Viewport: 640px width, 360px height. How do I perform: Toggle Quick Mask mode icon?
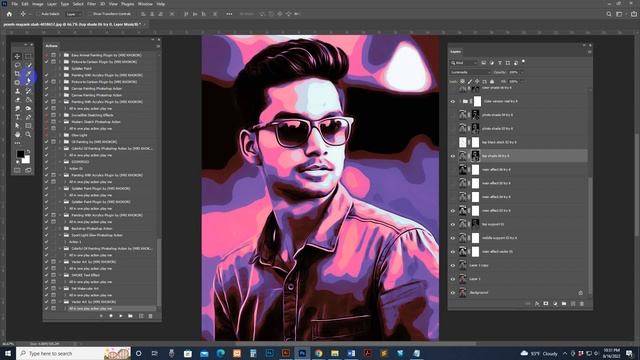pyautogui.click(x=17, y=170)
